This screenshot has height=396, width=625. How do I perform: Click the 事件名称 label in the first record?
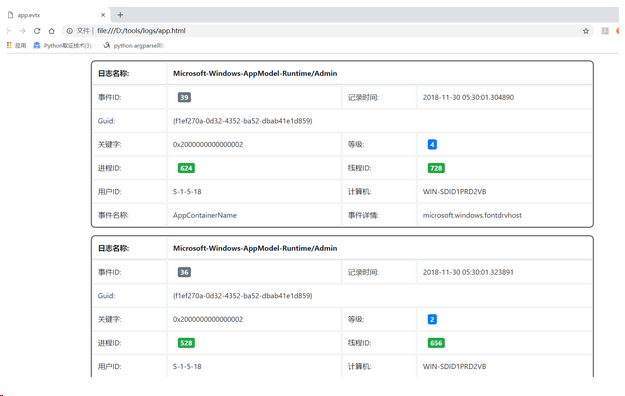(113, 215)
